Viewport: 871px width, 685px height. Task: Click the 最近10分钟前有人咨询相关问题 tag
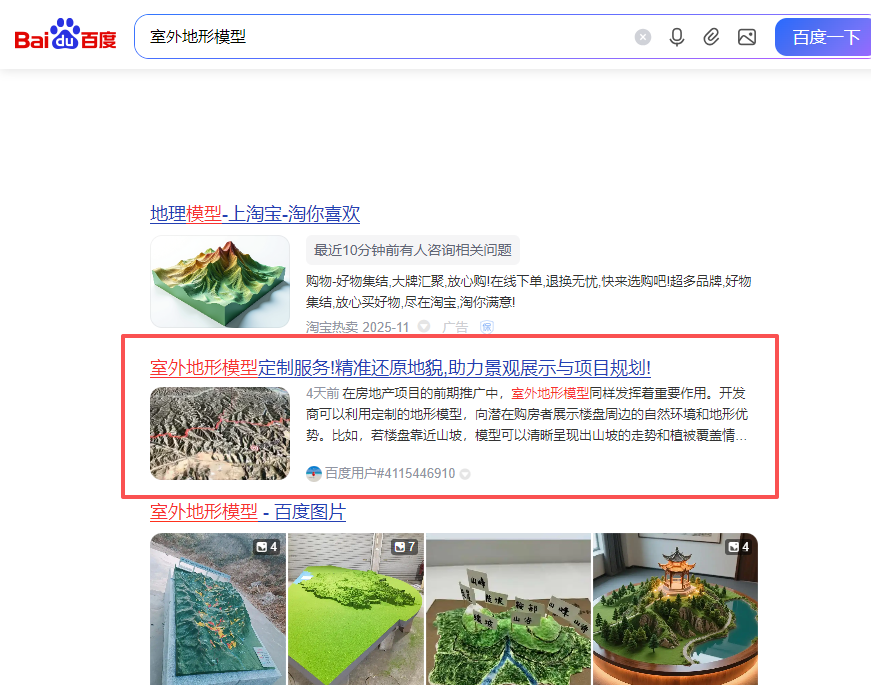(x=413, y=250)
